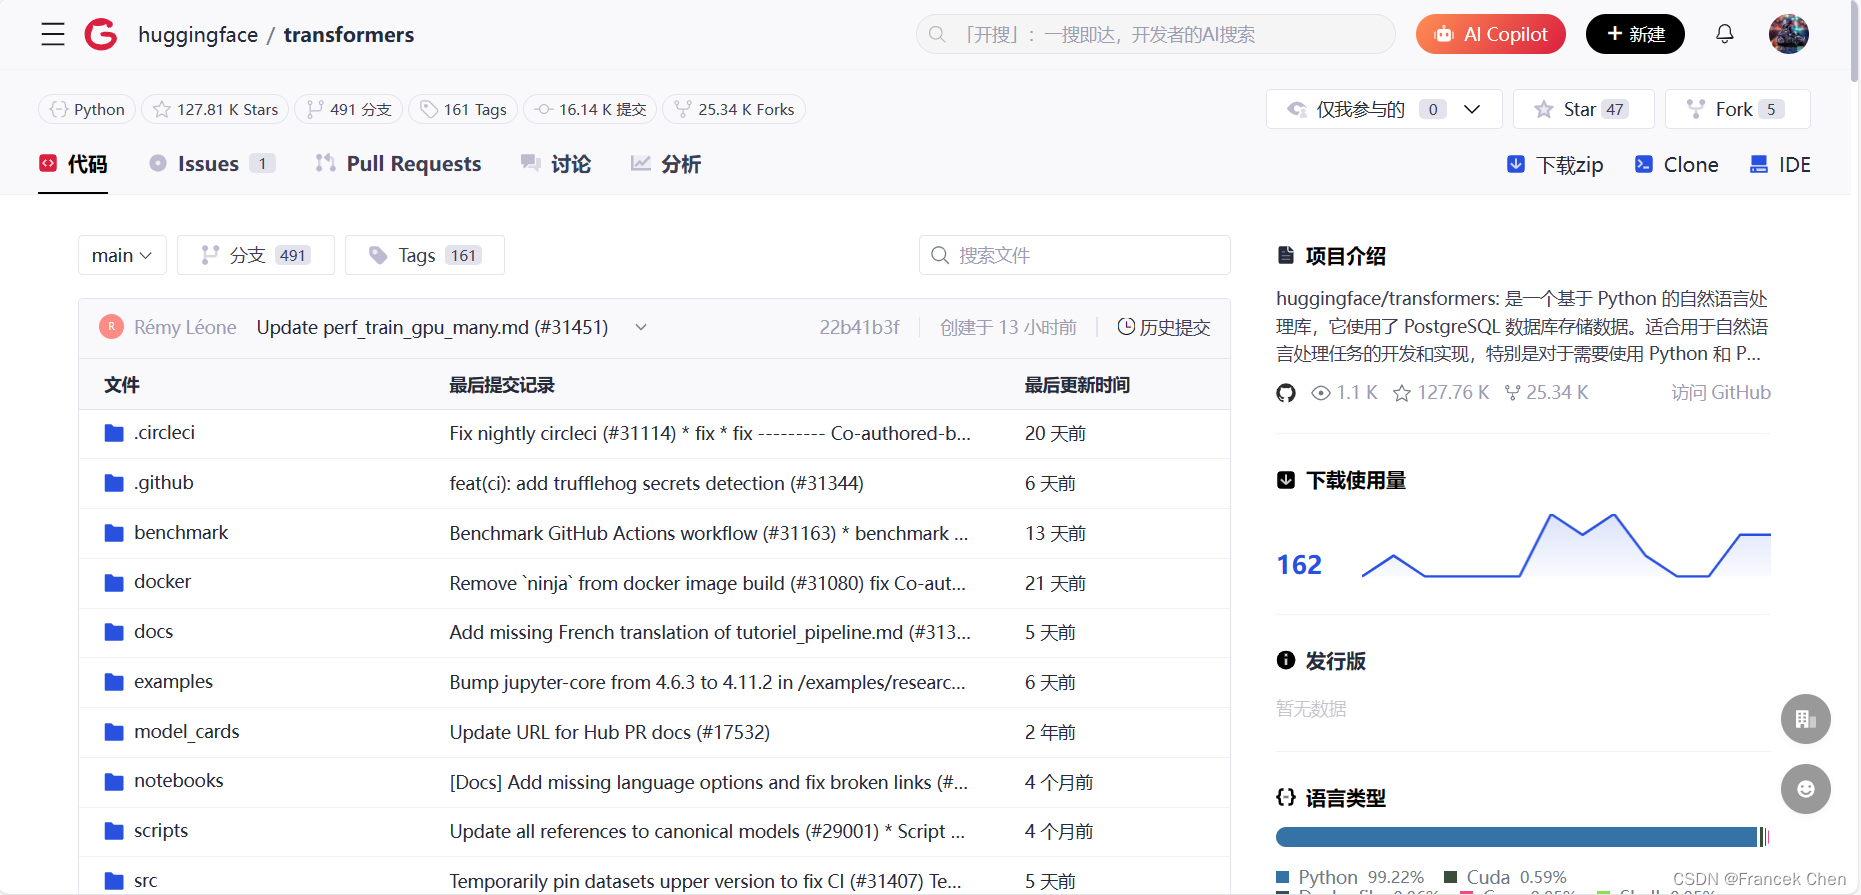
Task: Switch to the 分析 tab
Action: 666,164
